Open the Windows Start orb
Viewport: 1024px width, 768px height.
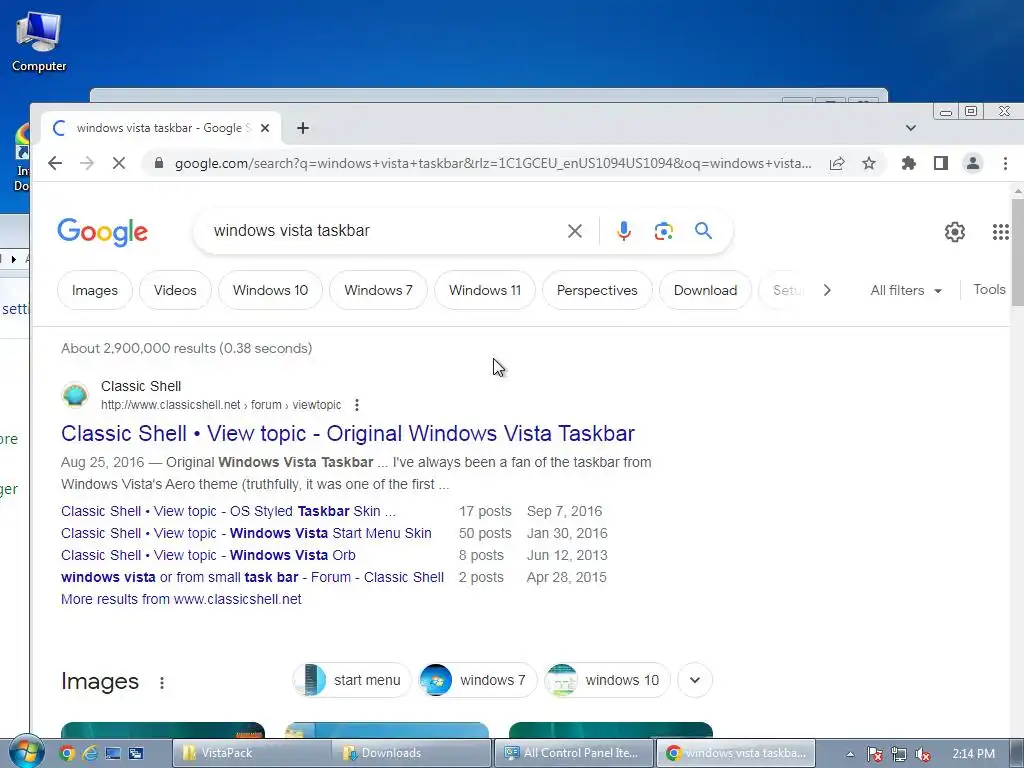click(27, 752)
